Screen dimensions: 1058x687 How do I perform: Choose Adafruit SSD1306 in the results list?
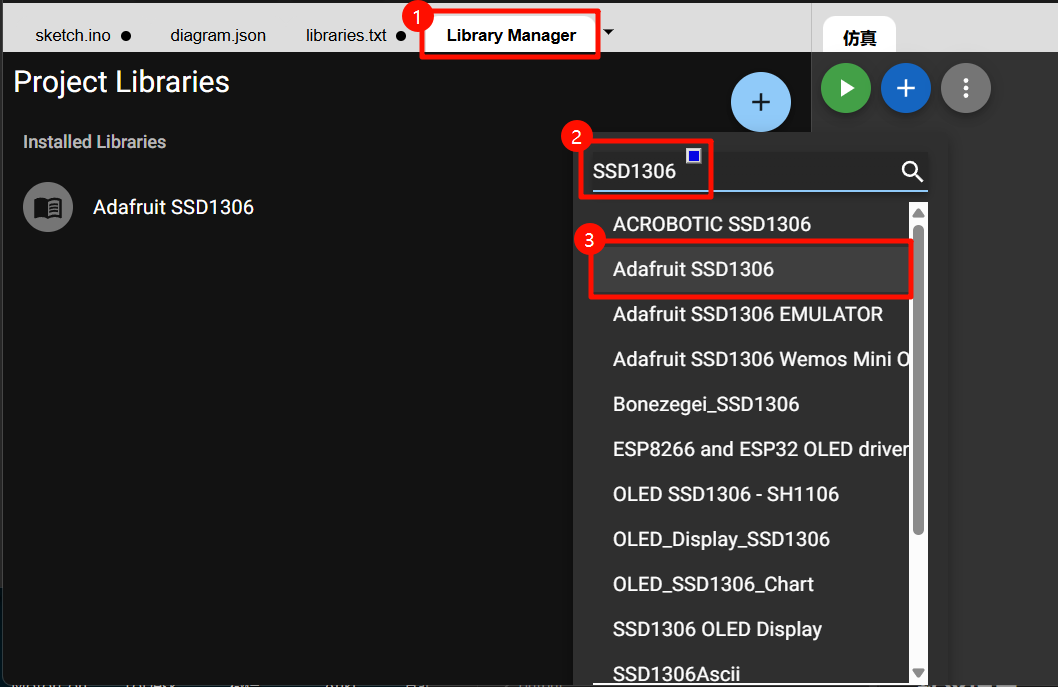pyautogui.click(x=750, y=269)
